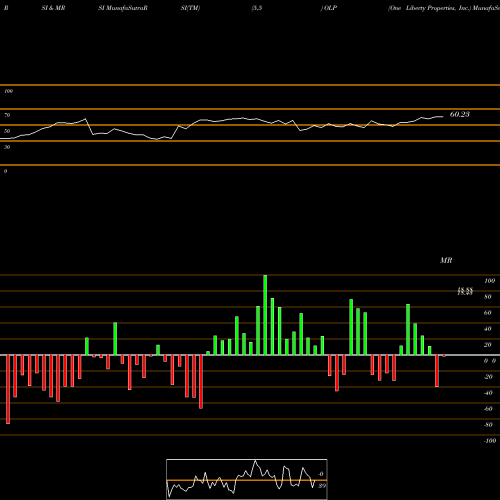The width and height of the screenshot is (500, 500).
Task: Click the RSI axis label 100
Action: pos(8,91)
